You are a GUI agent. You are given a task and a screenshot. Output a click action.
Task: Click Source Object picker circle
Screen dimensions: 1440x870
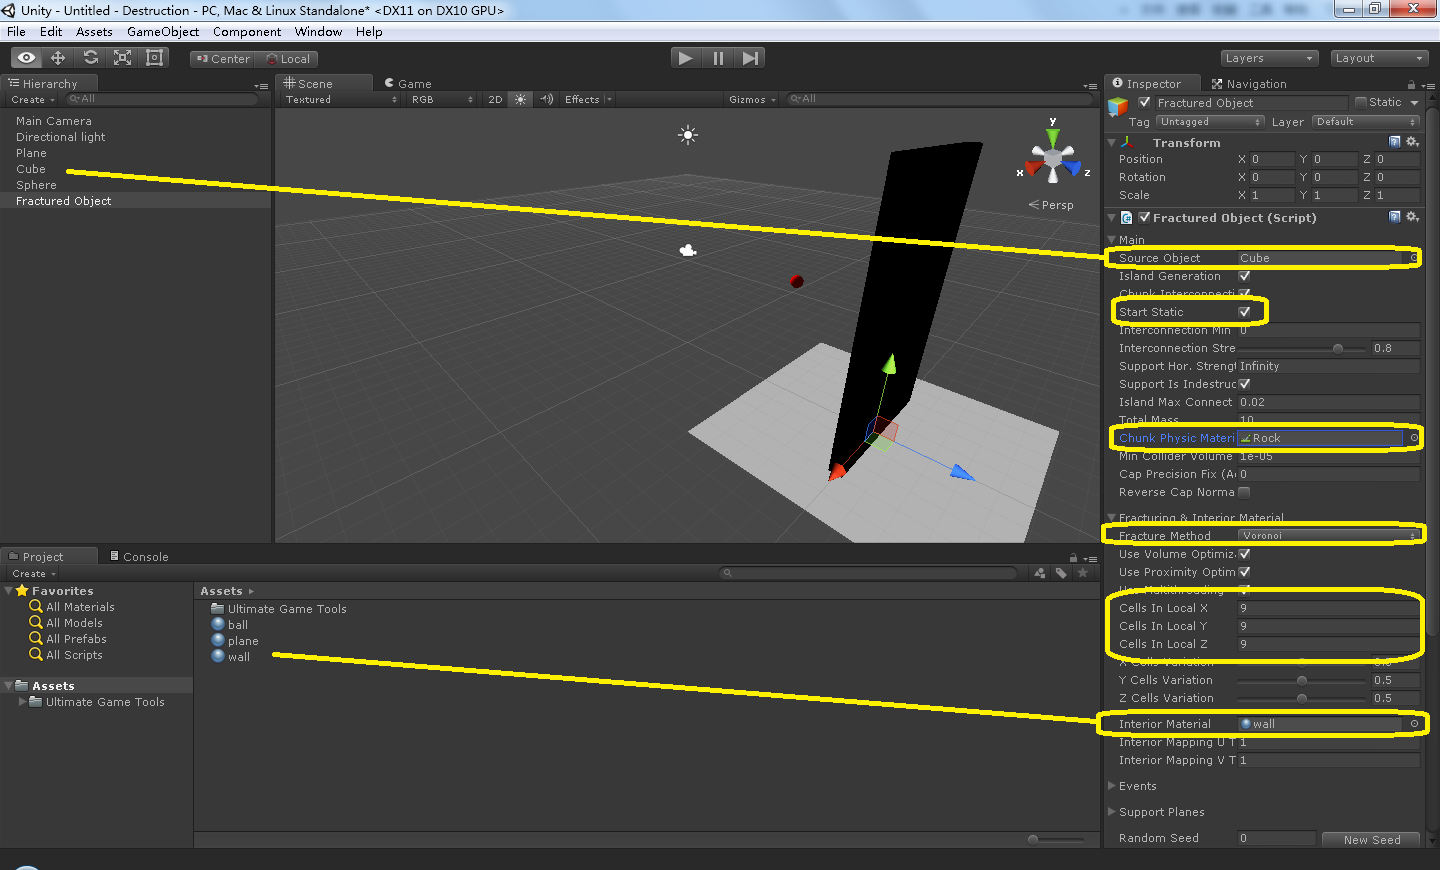1414,258
